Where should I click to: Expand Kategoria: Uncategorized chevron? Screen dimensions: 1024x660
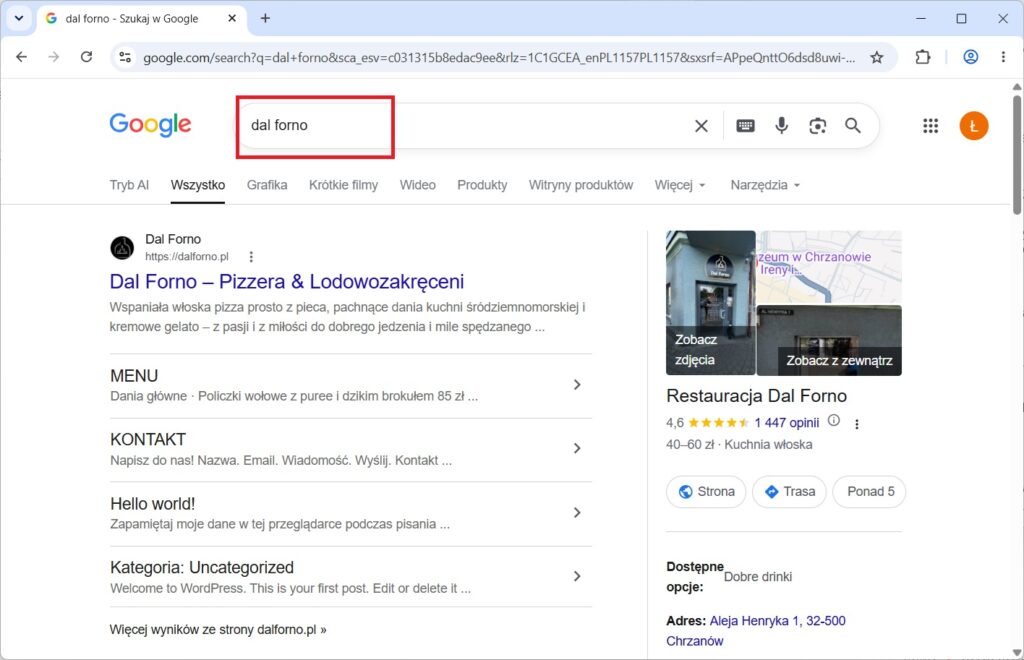click(x=577, y=576)
